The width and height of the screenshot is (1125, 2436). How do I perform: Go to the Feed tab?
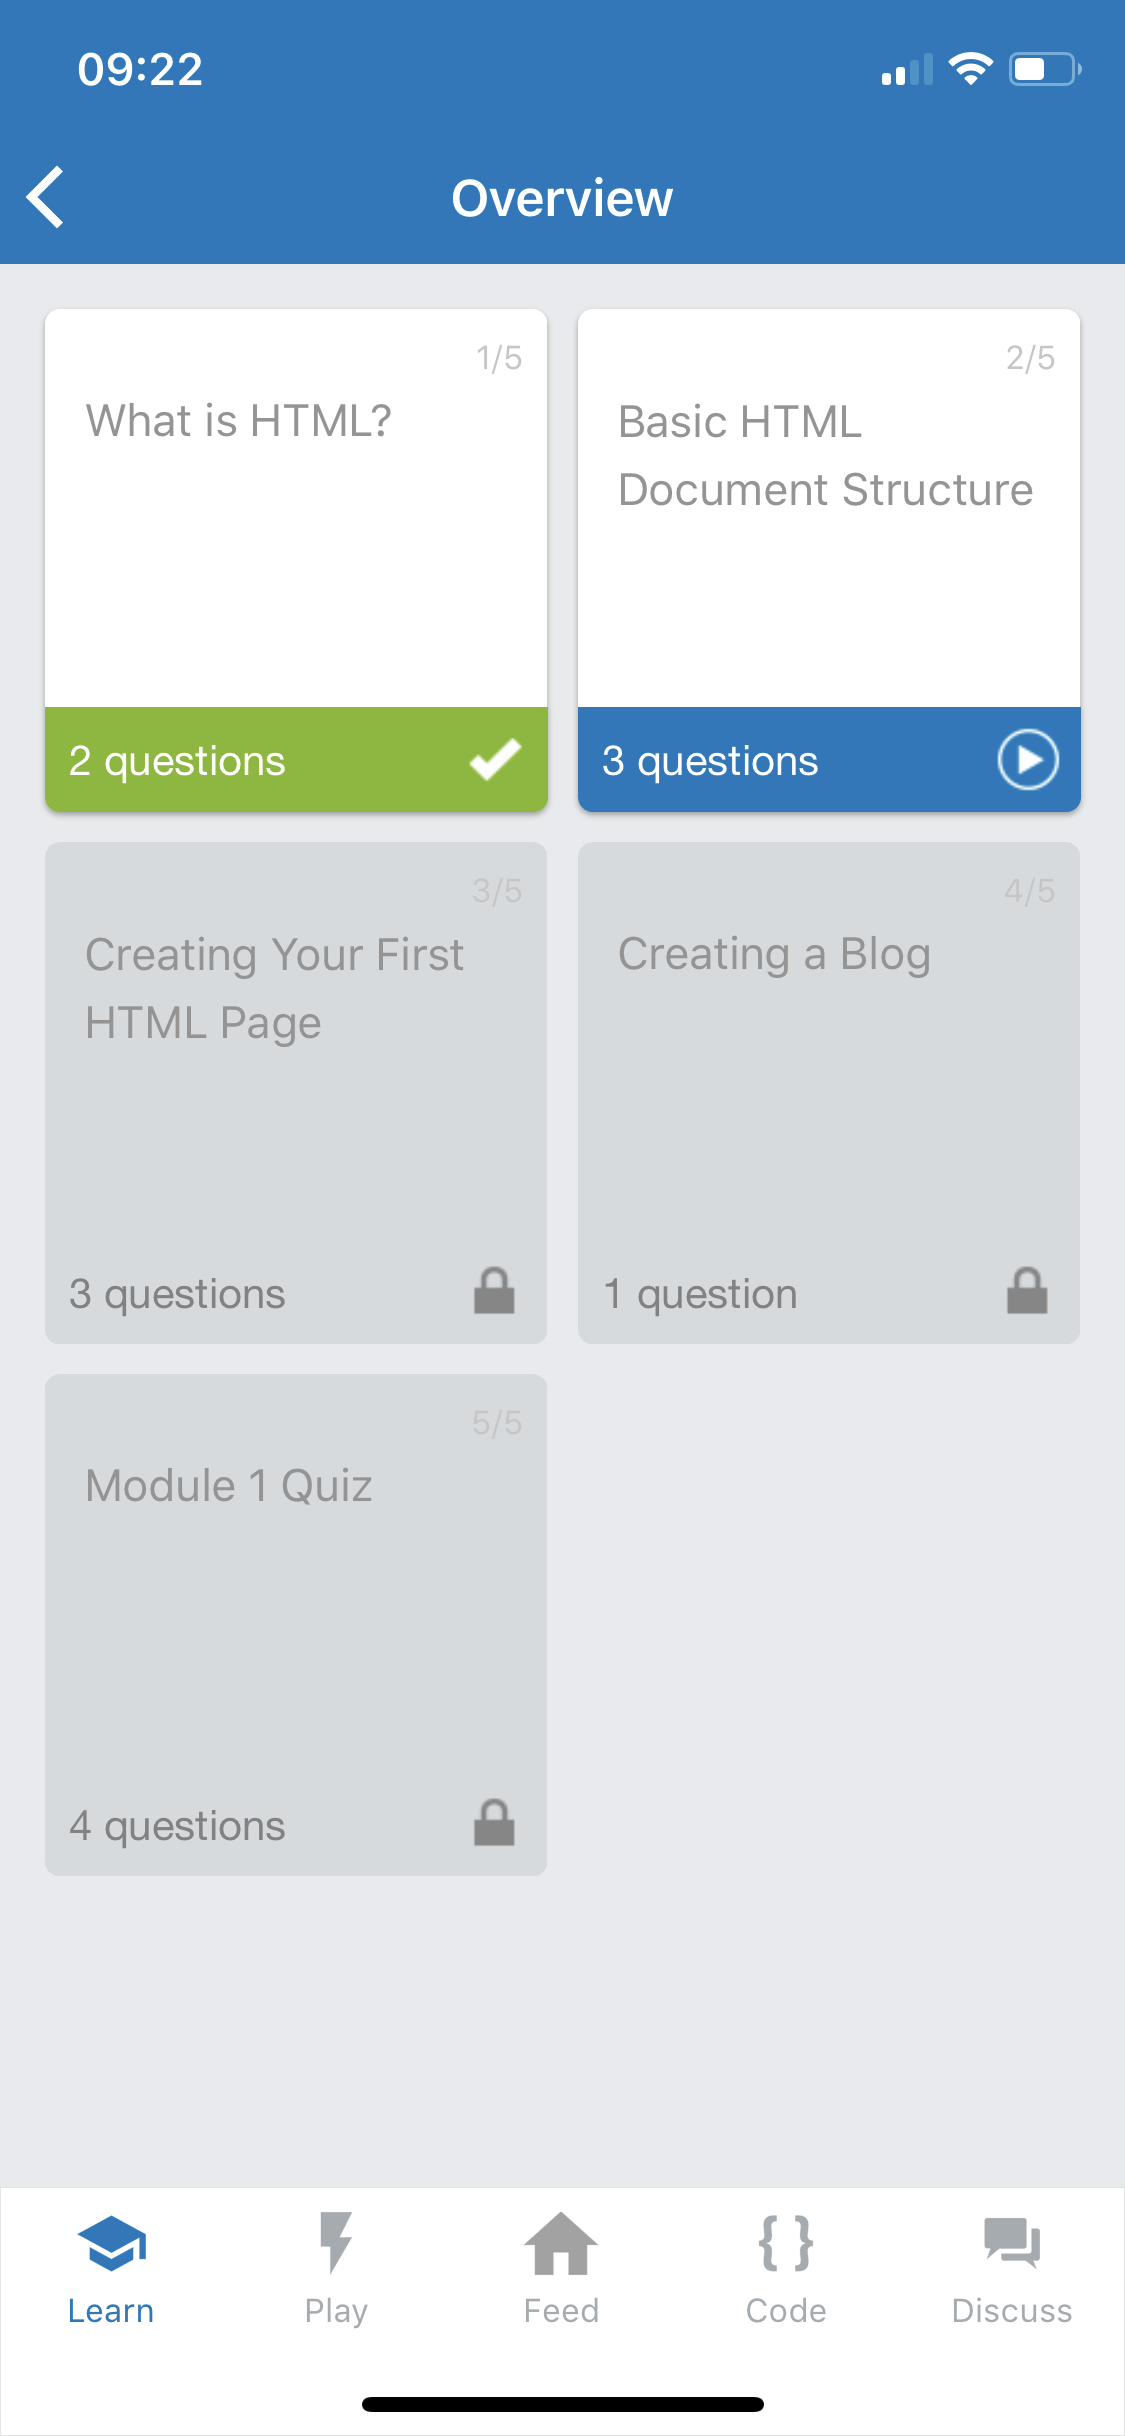561,2270
